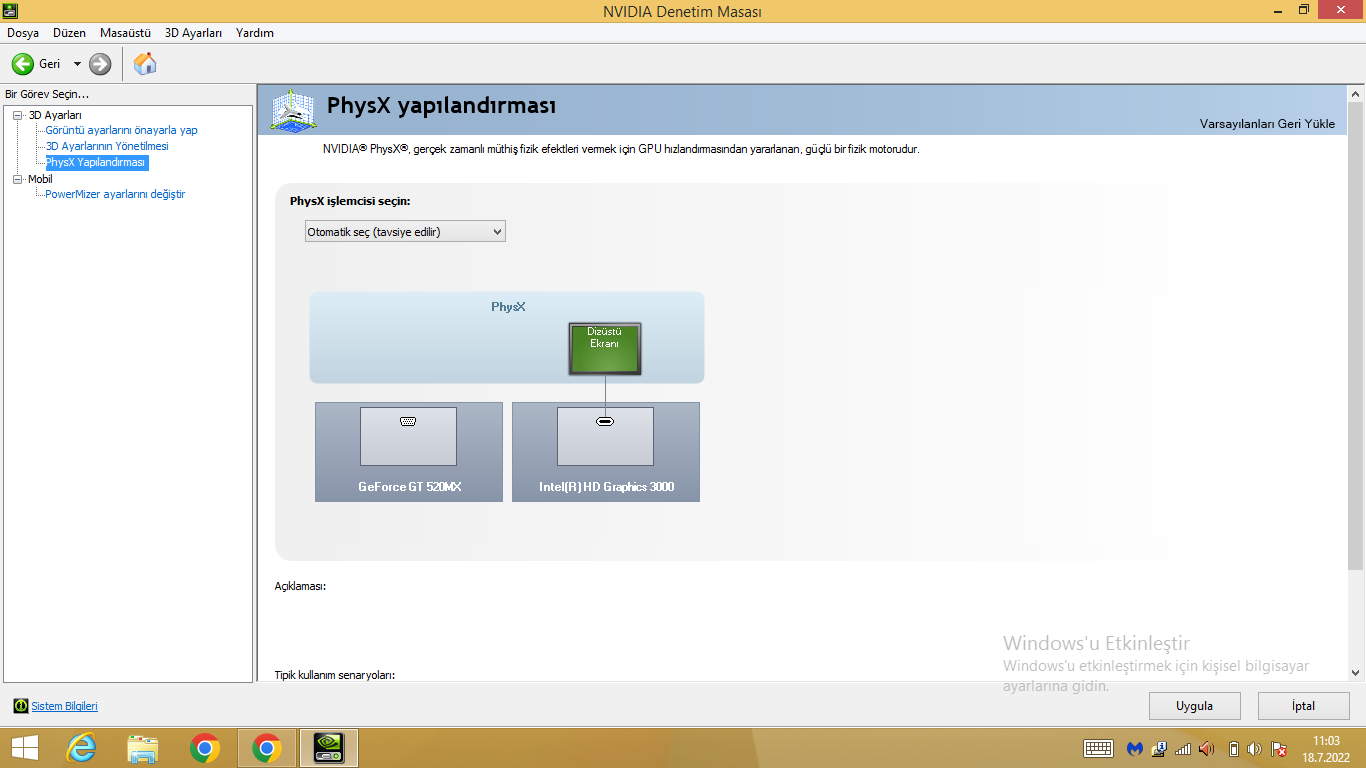
Task: Click the scrollbar down arrow
Action: (1356, 673)
